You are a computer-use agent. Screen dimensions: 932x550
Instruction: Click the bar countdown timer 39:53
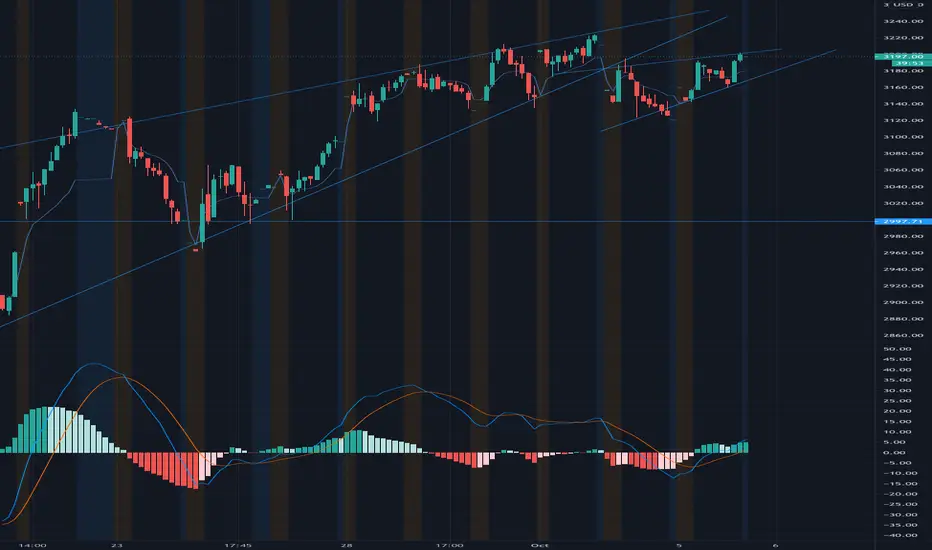[903, 62]
